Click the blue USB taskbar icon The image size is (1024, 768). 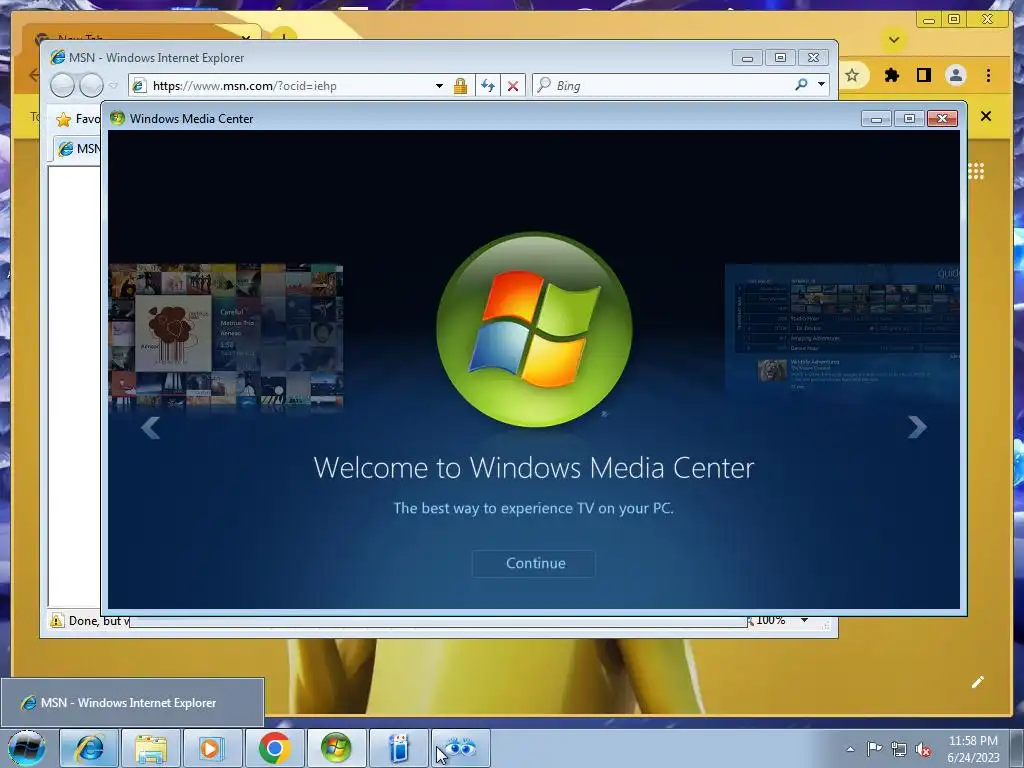pyautogui.click(x=398, y=748)
